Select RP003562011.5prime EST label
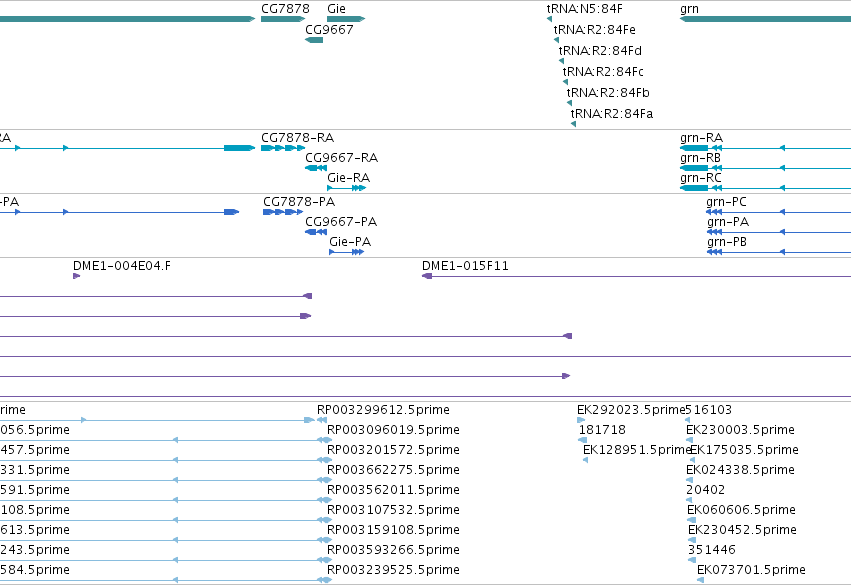This screenshot has height=585, width=851. [393, 490]
